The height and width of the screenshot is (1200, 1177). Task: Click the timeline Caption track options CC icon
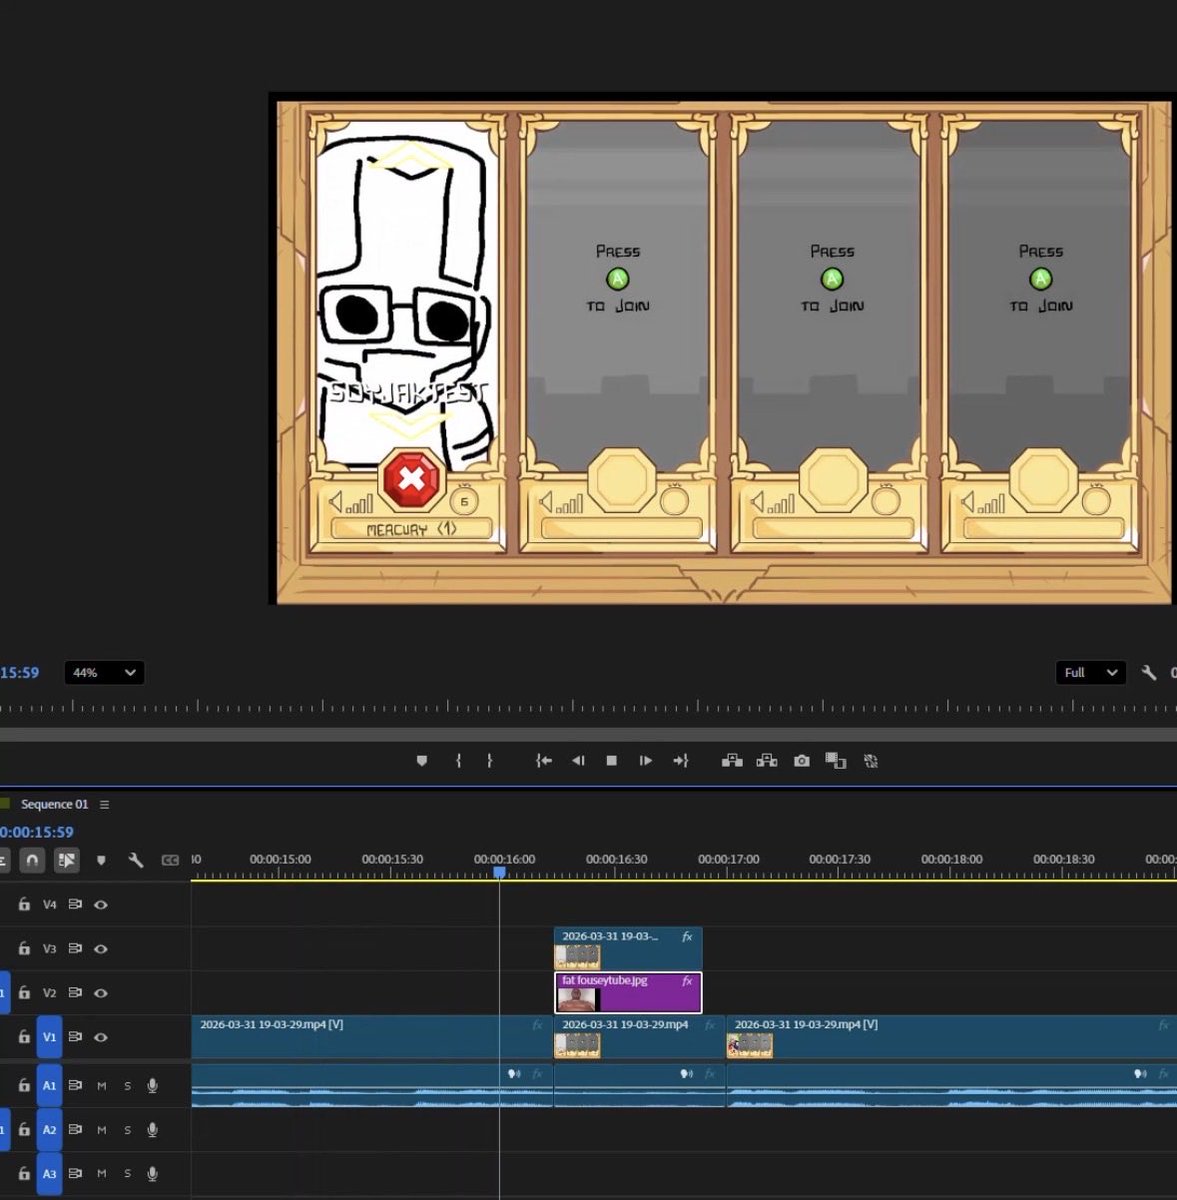[x=170, y=860]
